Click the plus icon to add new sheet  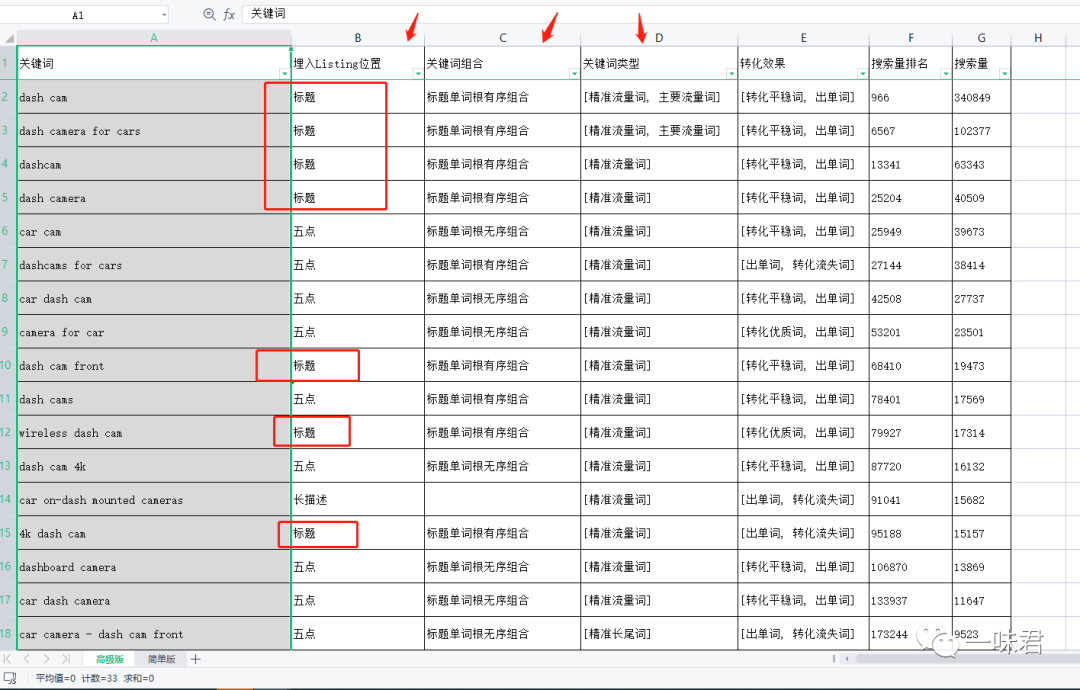[x=195, y=659]
